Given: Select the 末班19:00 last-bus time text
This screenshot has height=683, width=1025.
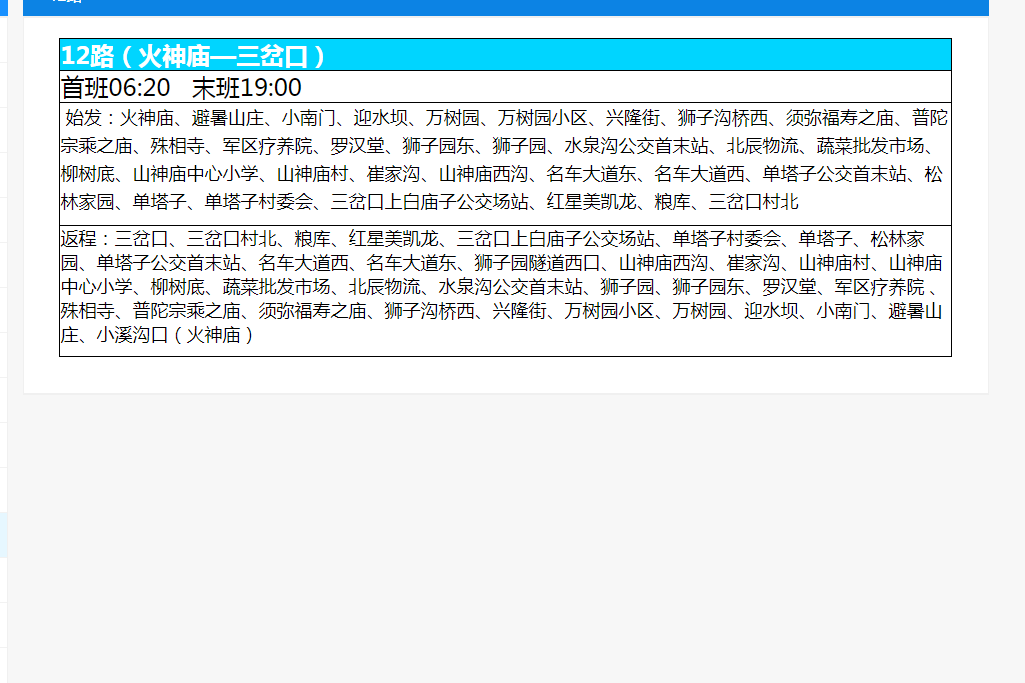Looking at the screenshot, I should tap(247, 88).
